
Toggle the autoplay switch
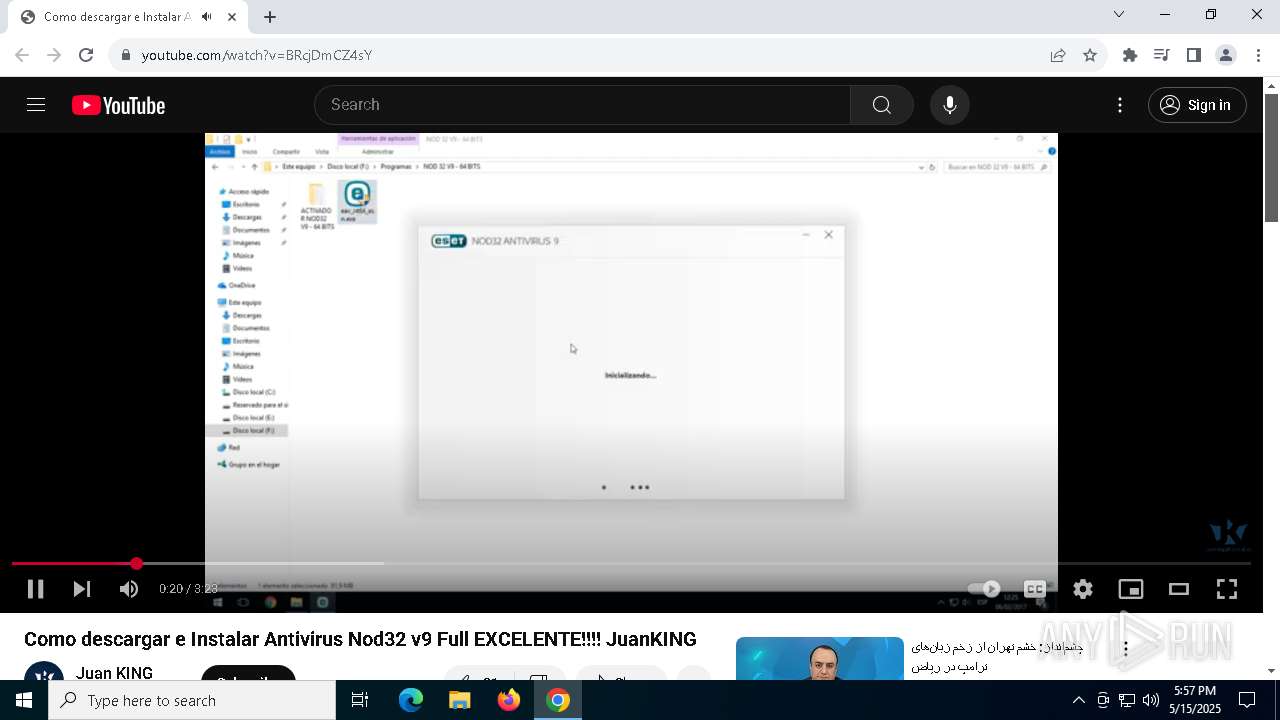point(984,589)
